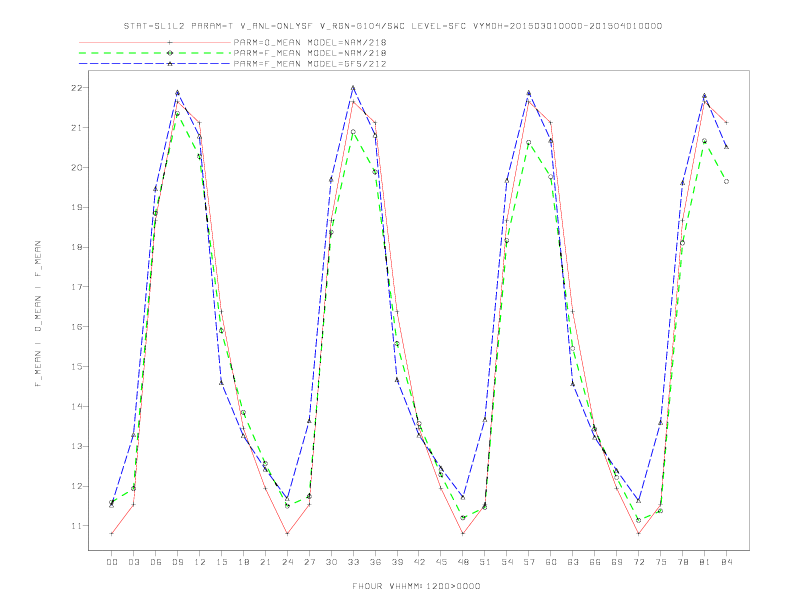Click x-axis forecast hour label 75
Screen dimensions: 792x612
coord(661,562)
